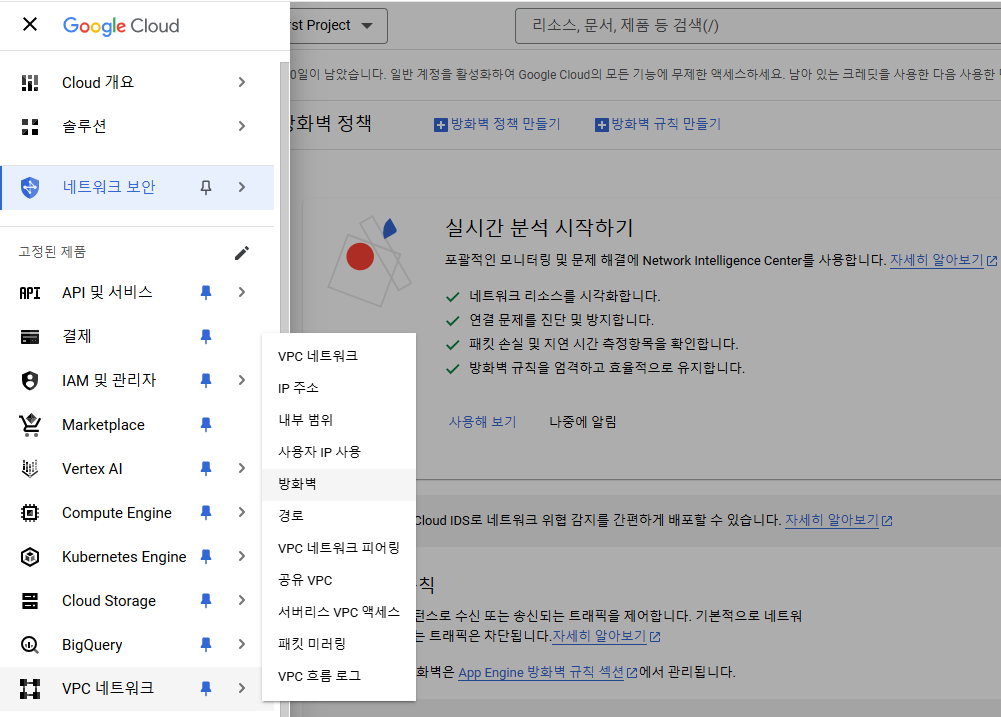Unpin Compute Engine
The width and height of the screenshot is (1001, 717).
click(206, 513)
